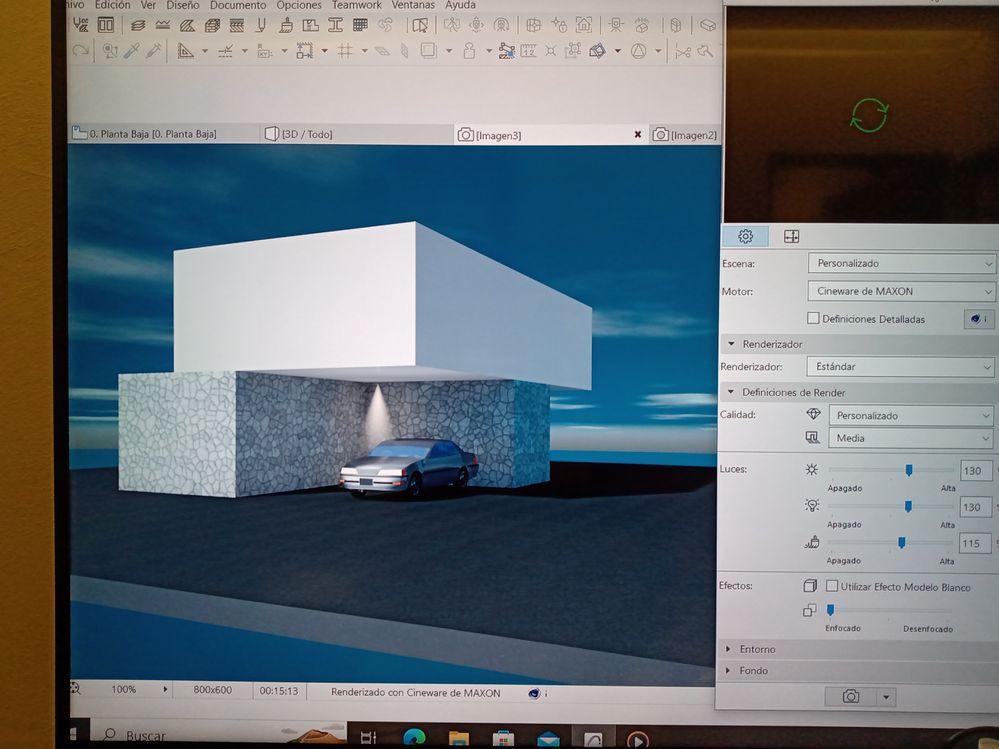Check Utilizar Efecto Modelo Blanco
999x749 pixels.
pyautogui.click(x=832, y=587)
